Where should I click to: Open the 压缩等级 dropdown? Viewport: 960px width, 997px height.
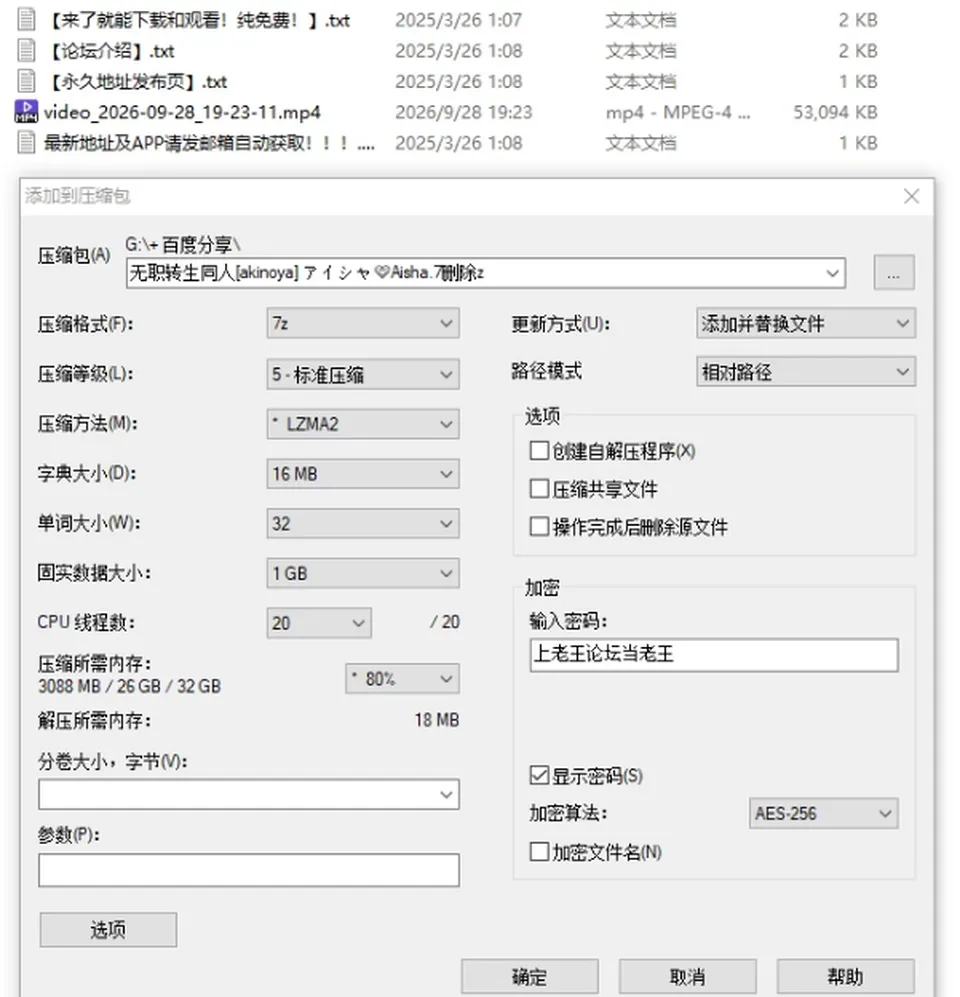(x=363, y=375)
